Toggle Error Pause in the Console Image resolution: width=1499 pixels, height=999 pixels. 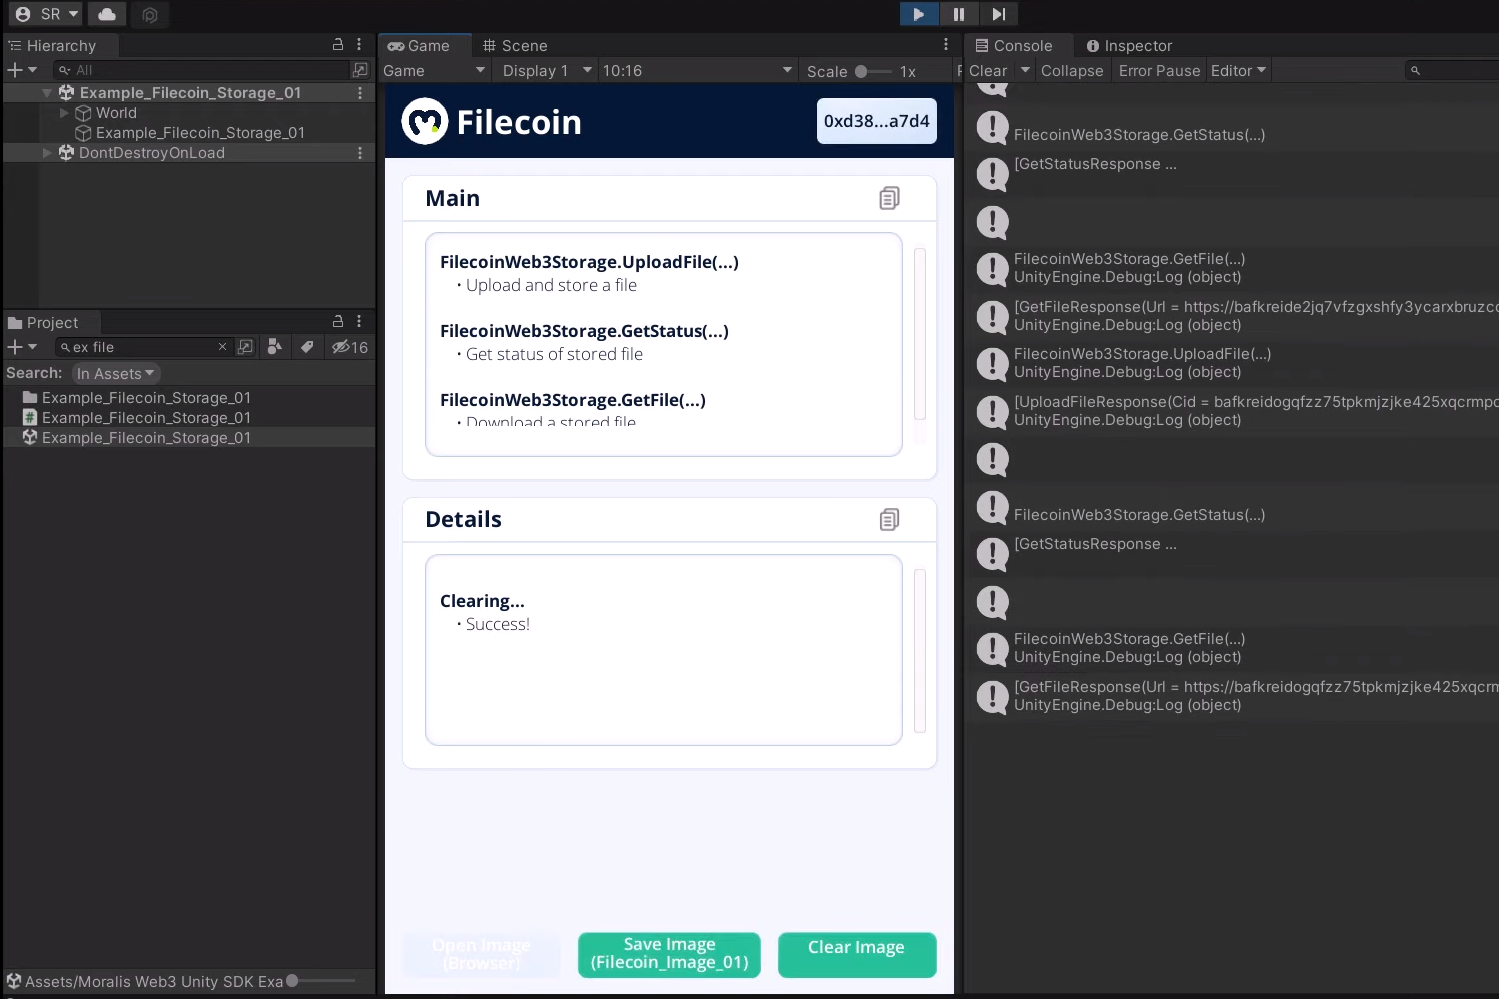(x=1159, y=71)
